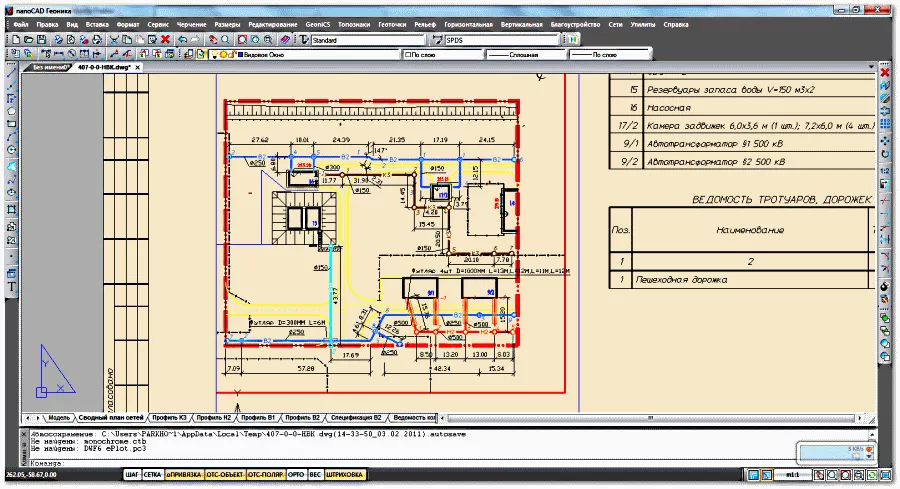Click the red Delete X icon
The height and width of the screenshot is (489, 900).
[x=166, y=39]
